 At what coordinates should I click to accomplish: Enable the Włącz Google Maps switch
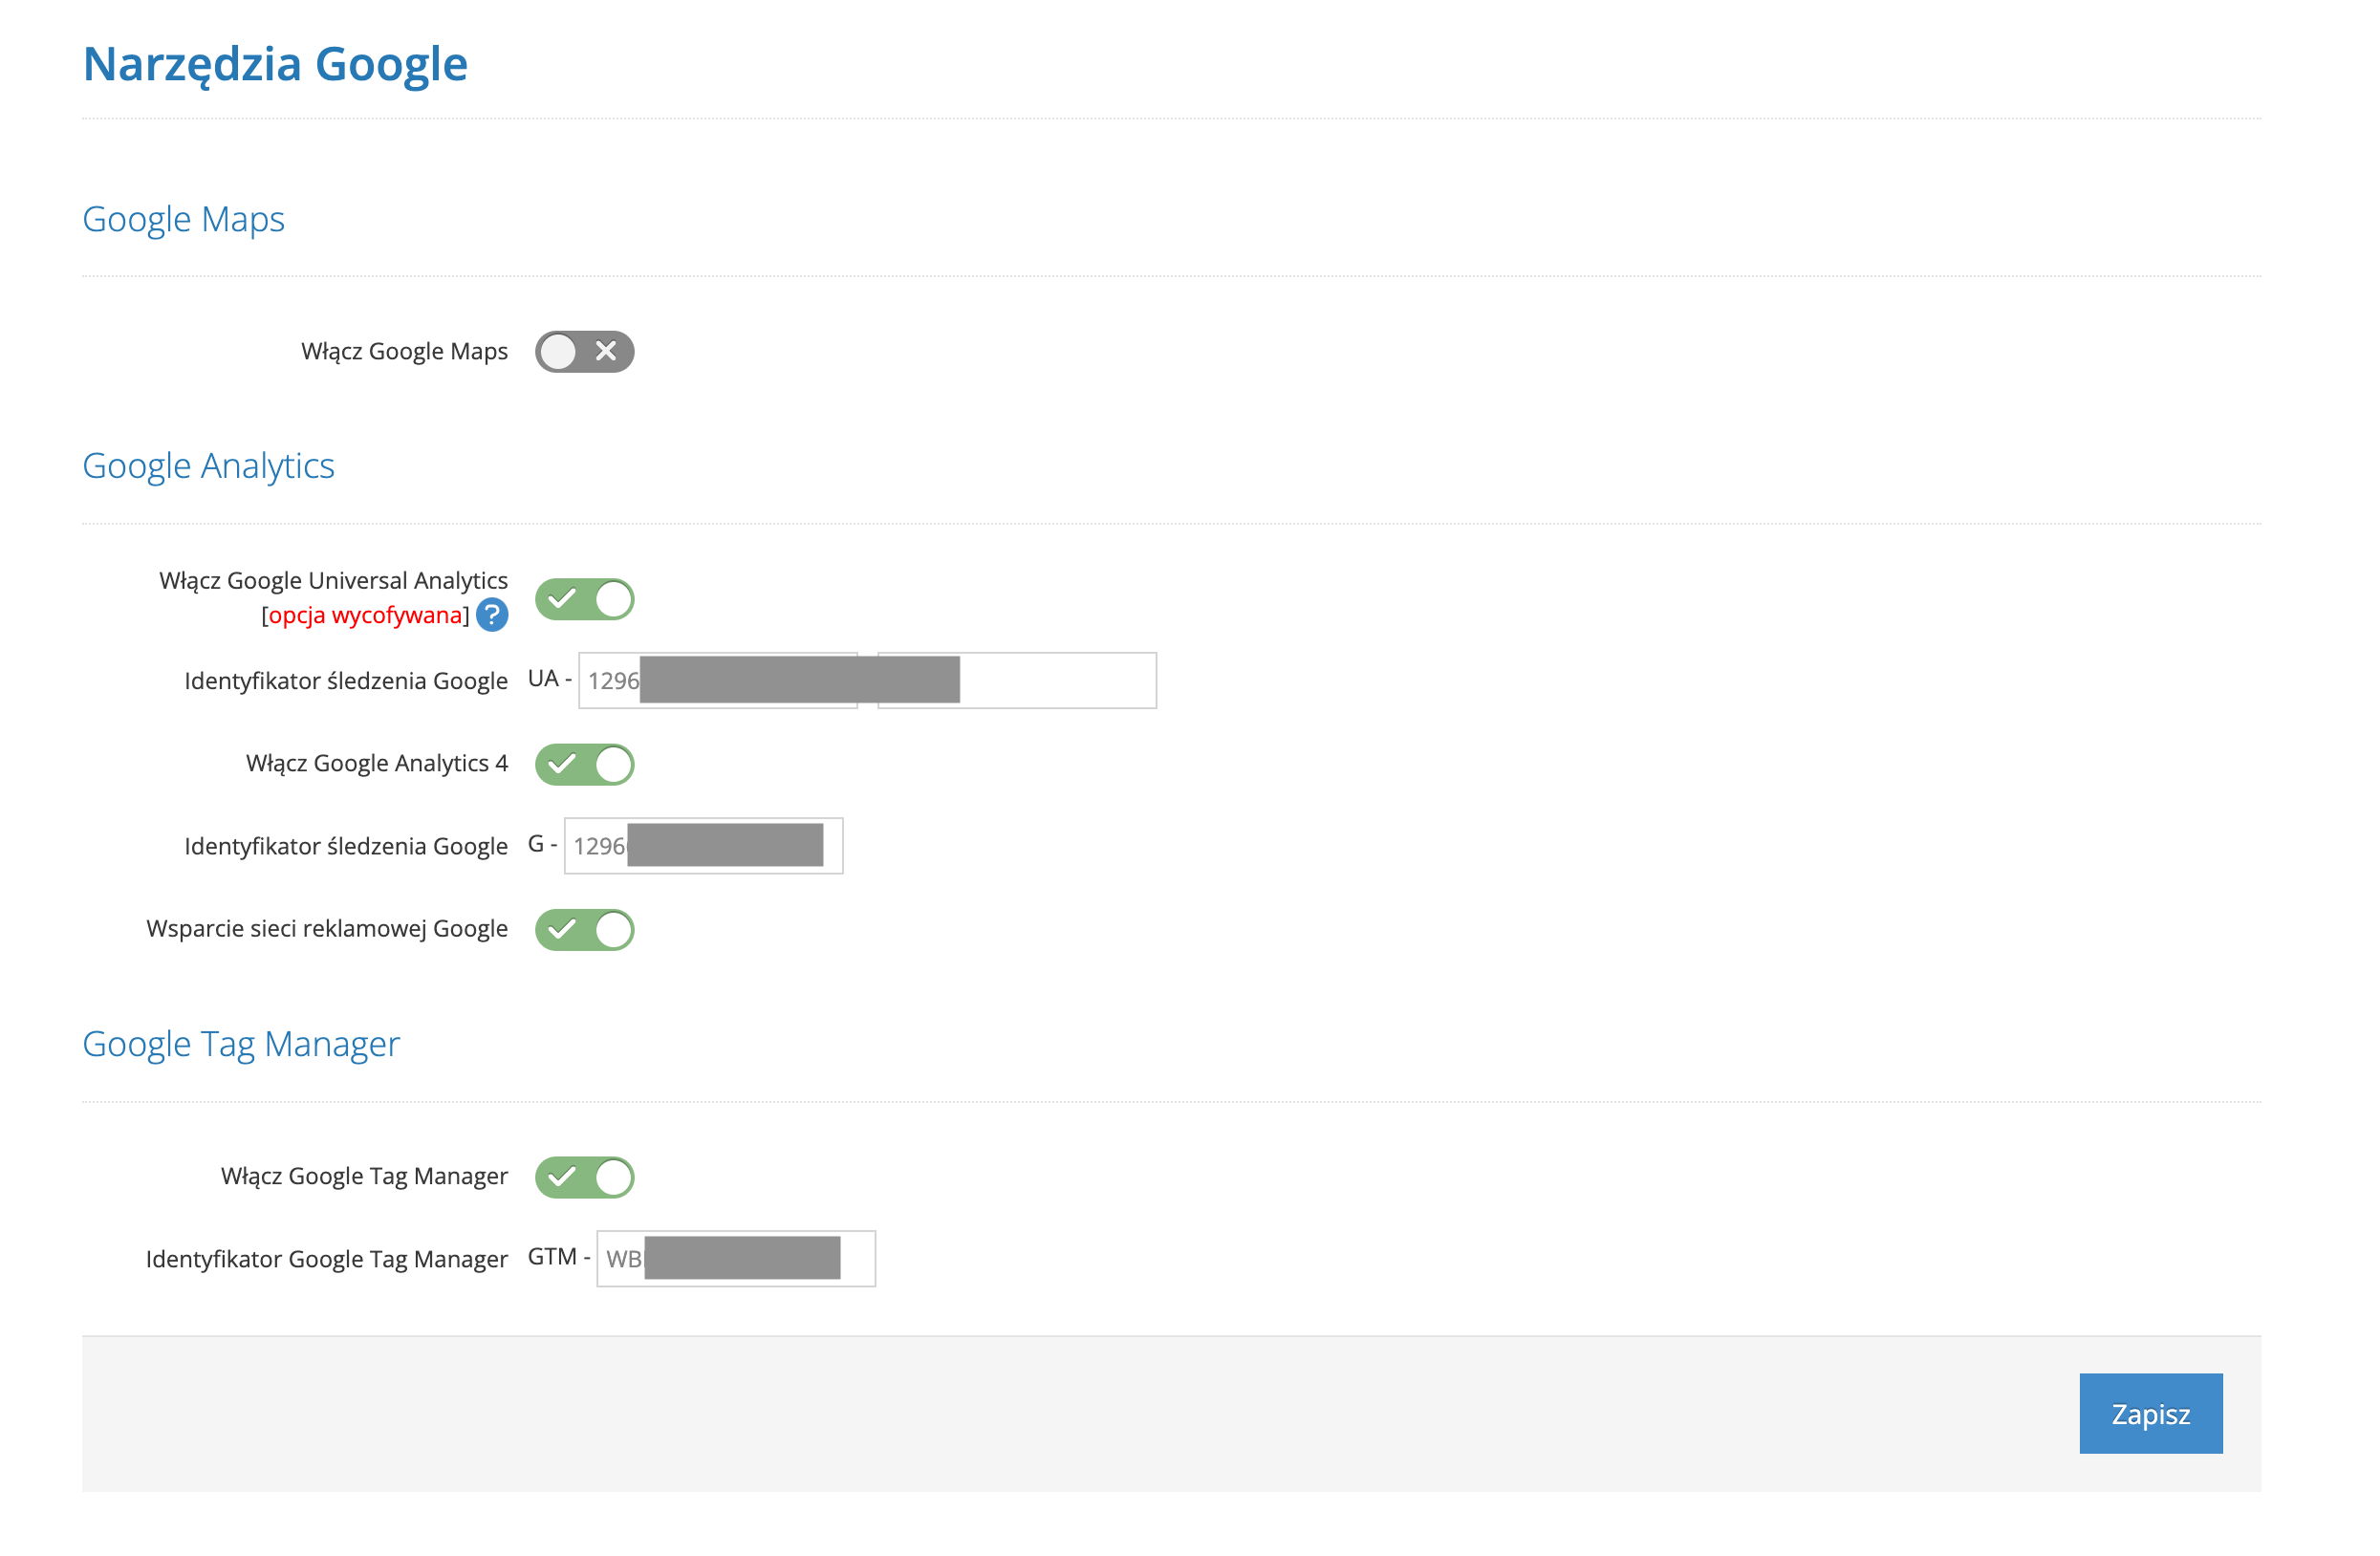click(584, 352)
